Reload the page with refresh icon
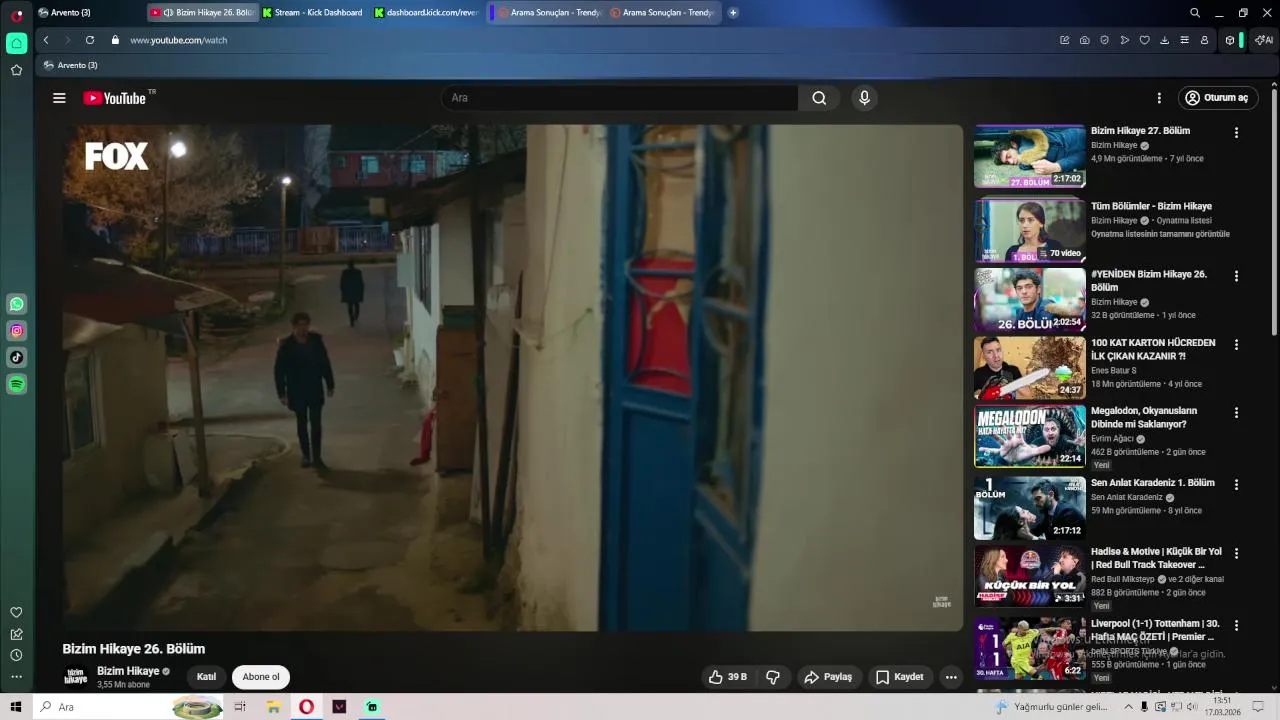Image resolution: width=1280 pixels, height=720 pixels. (90, 40)
